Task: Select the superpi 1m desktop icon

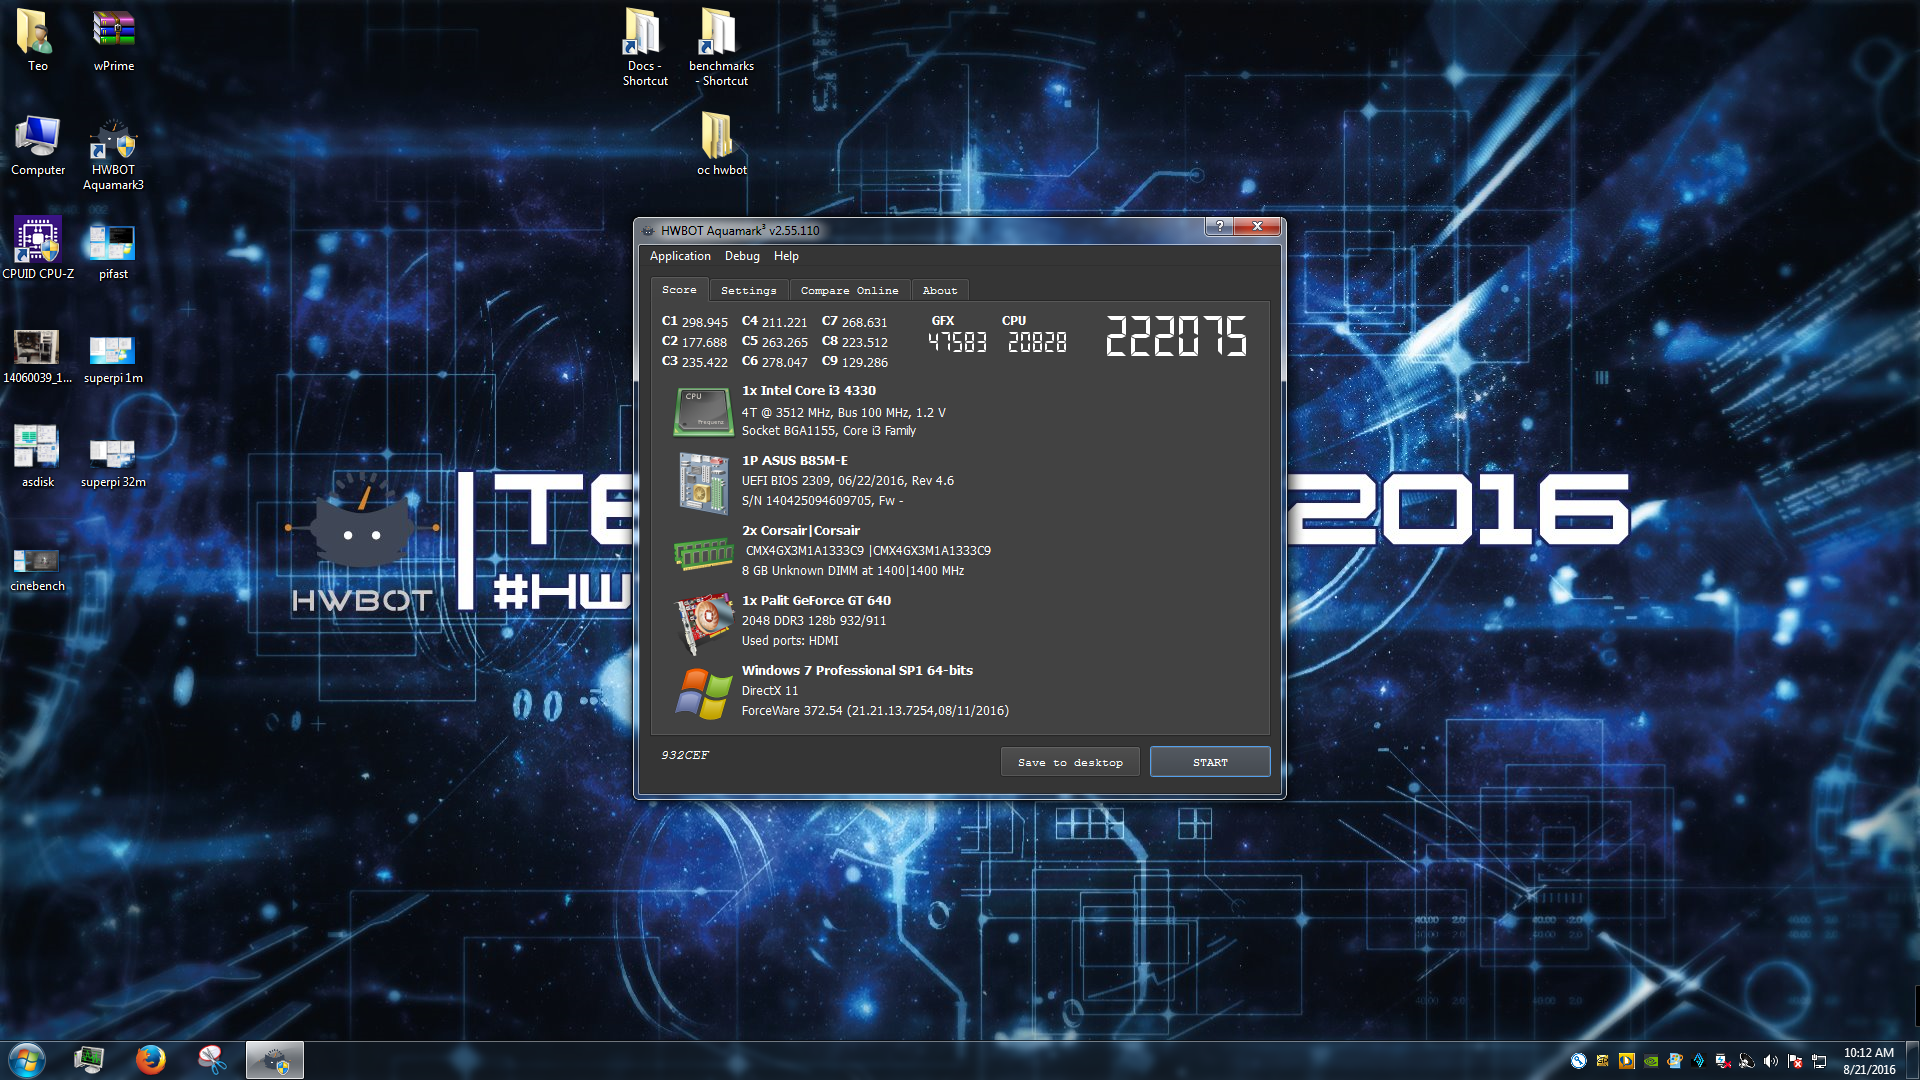Action: click(x=113, y=358)
